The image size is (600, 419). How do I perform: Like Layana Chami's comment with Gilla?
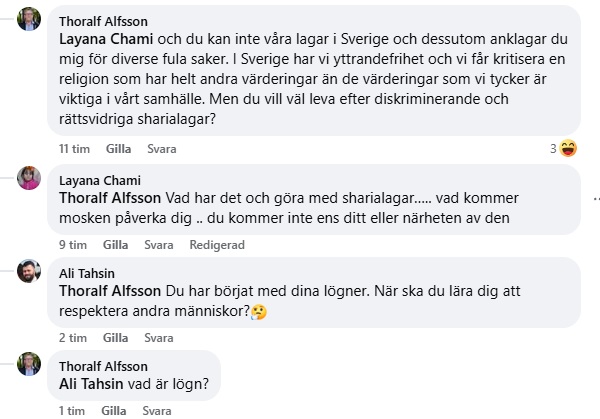(115, 244)
